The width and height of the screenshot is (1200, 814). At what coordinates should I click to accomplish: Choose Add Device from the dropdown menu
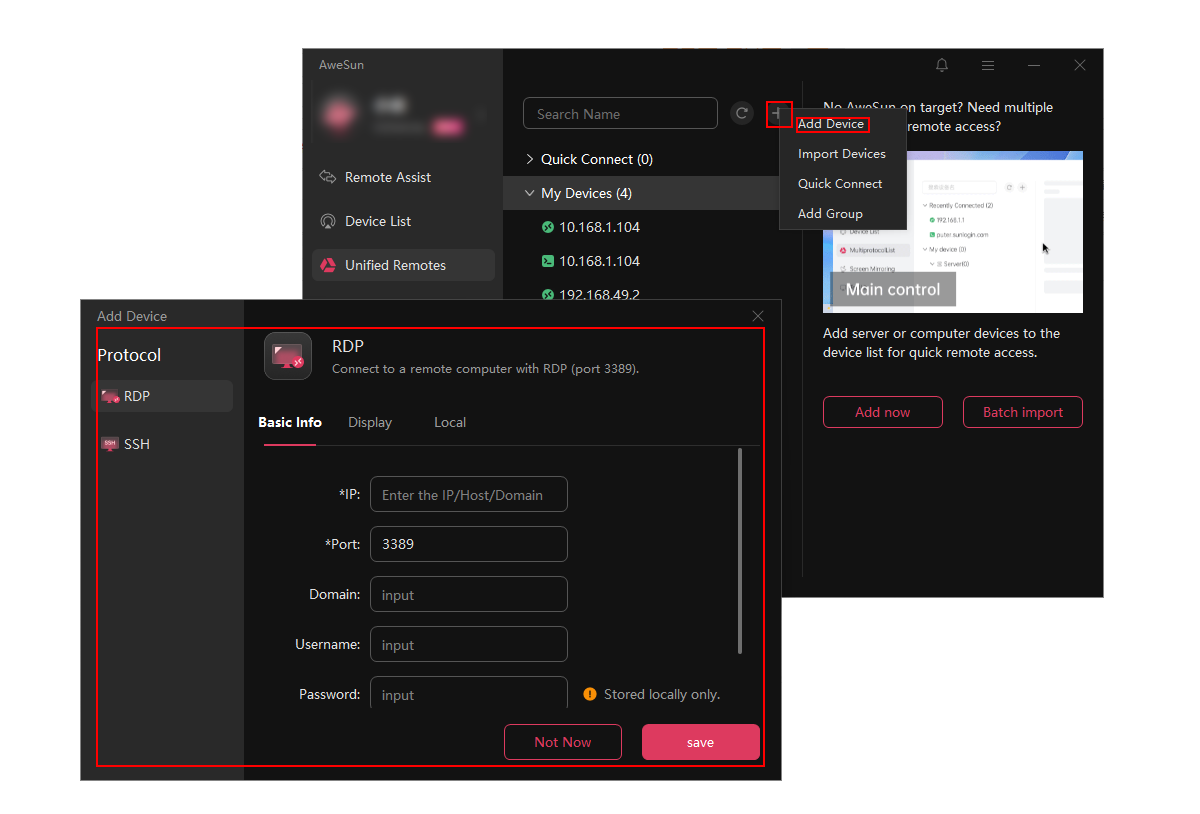tap(832, 124)
